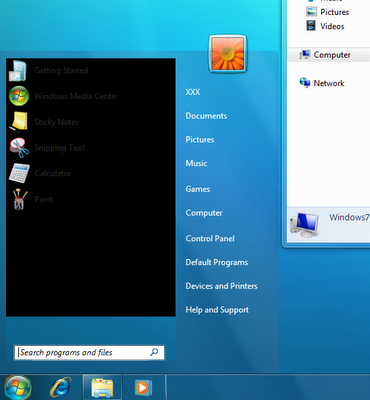Viewport: 370px width, 400px height.
Task: Open Windows Explorer folder taskbar icon
Action: click(102, 388)
